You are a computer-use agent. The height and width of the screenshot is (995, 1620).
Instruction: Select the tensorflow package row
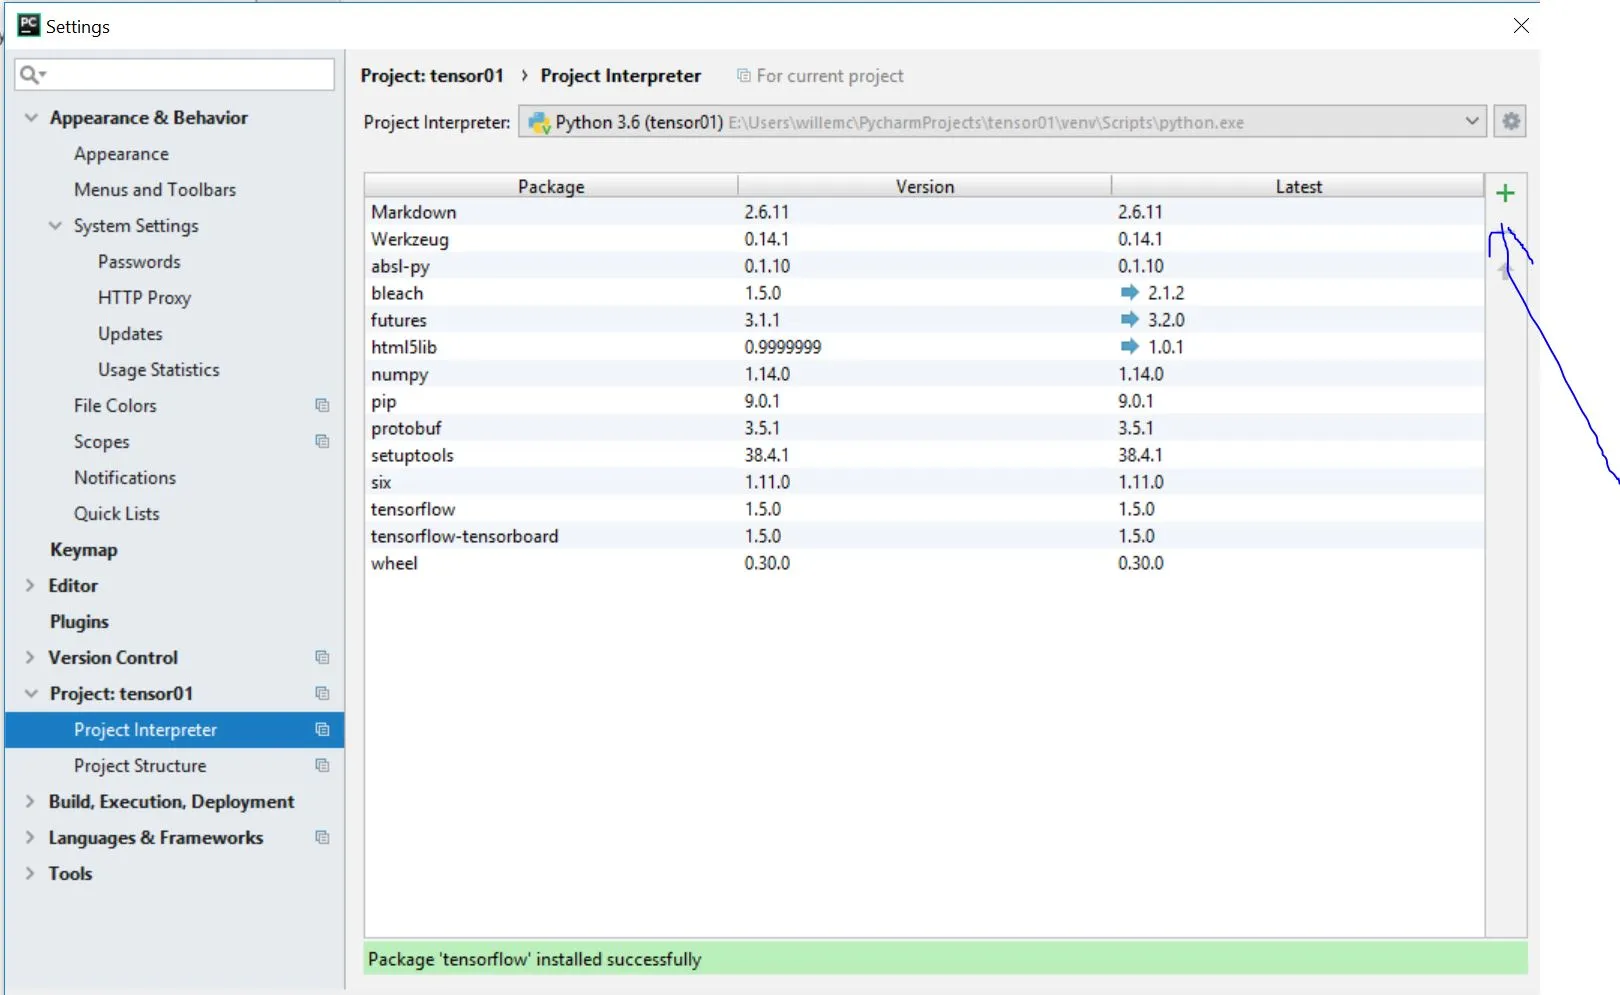(924, 509)
